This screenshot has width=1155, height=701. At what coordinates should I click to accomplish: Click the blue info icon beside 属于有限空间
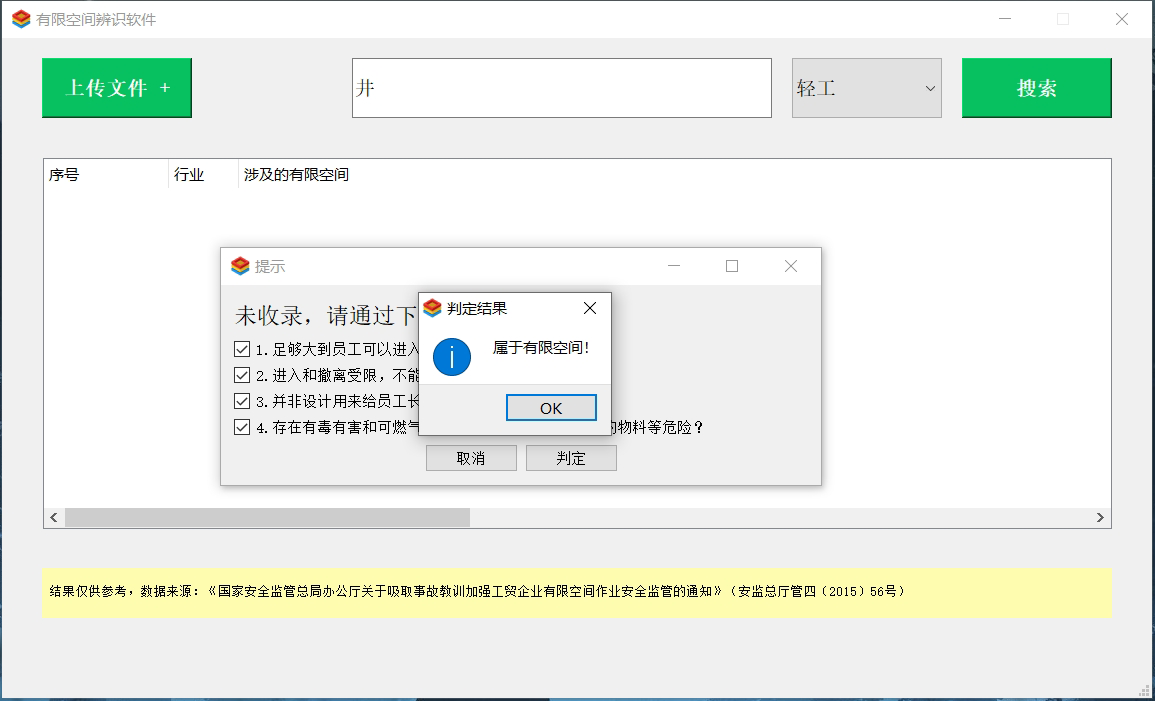click(451, 357)
